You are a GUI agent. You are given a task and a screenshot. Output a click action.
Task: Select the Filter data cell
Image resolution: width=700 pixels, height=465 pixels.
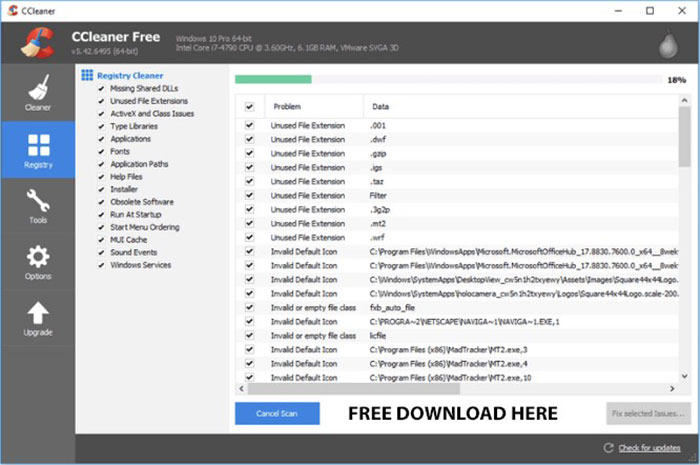click(378, 195)
